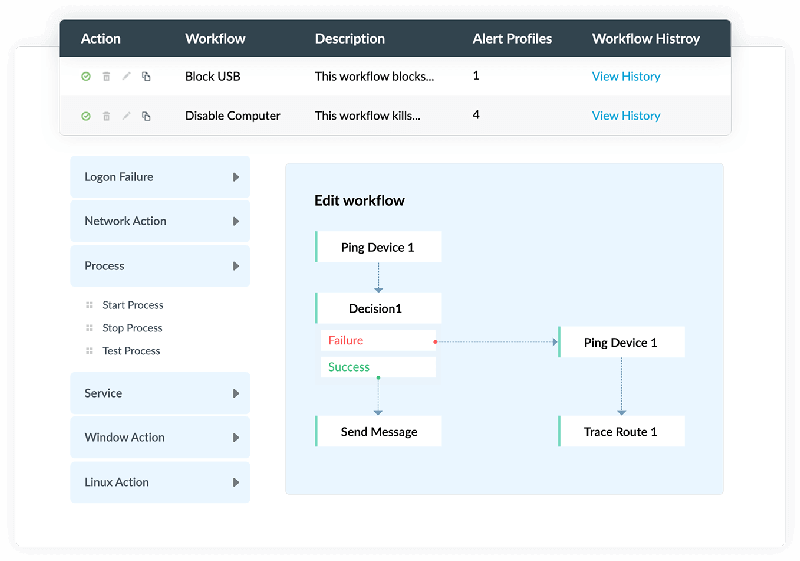Click description 'This workflow kills...'
The height and width of the screenshot is (561, 800).
[367, 116]
